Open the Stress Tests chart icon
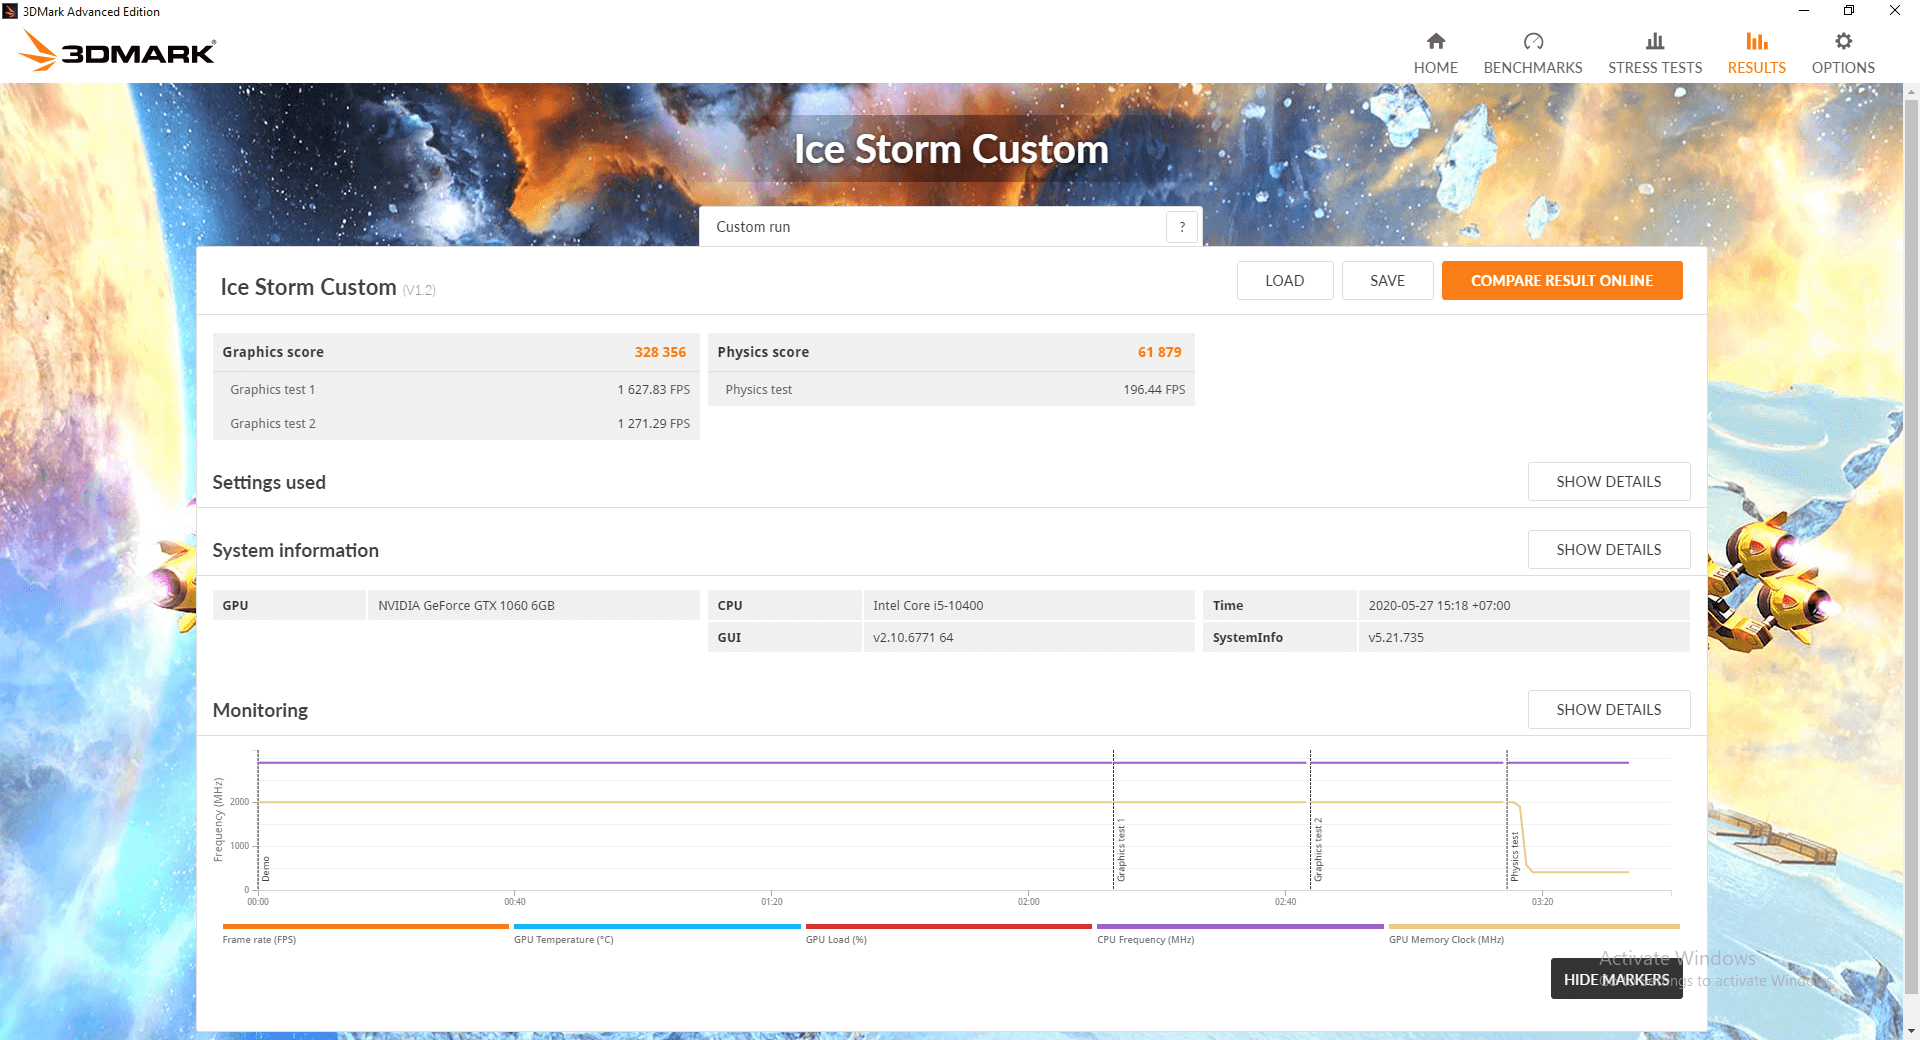1920x1040 pixels. pyautogui.click(x=1655, y=41)
